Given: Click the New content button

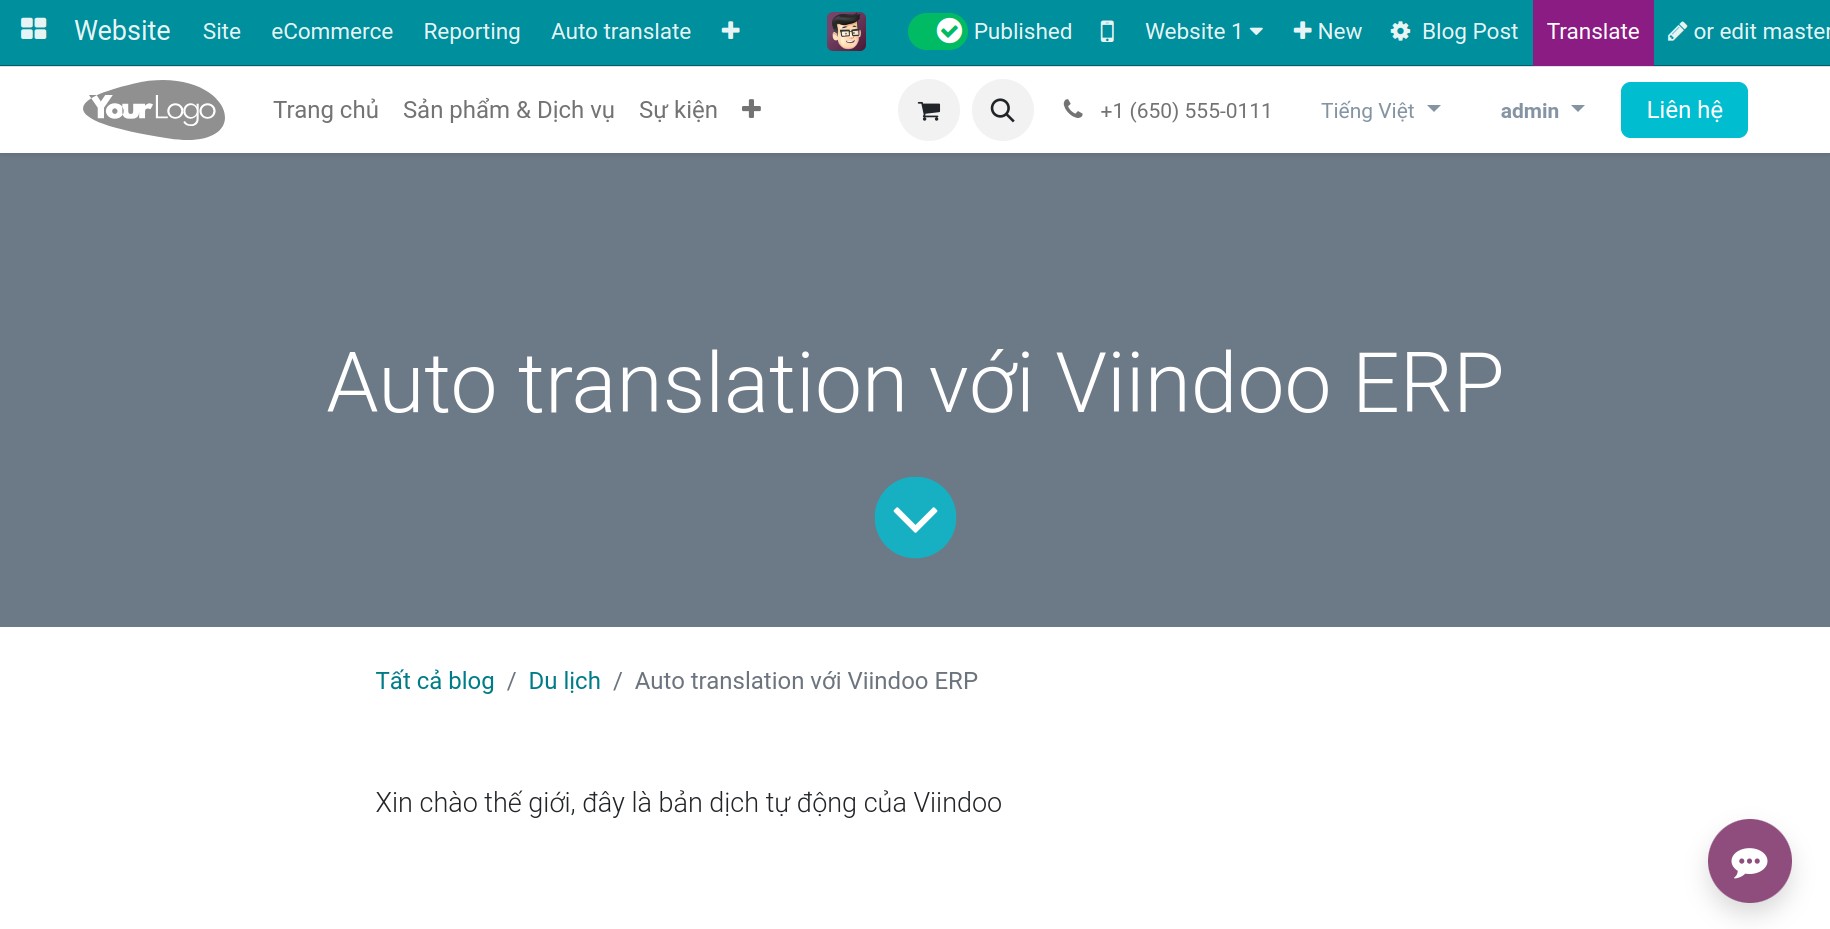Looking at the screenshot, I should pos(1327,32).
